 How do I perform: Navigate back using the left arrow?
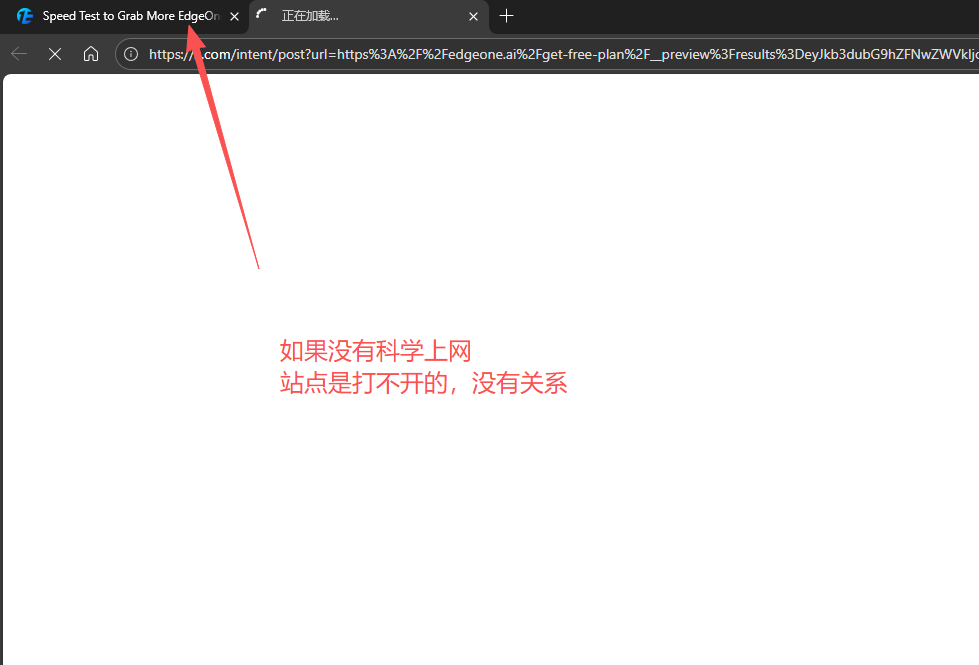click(x=18, y=54)
